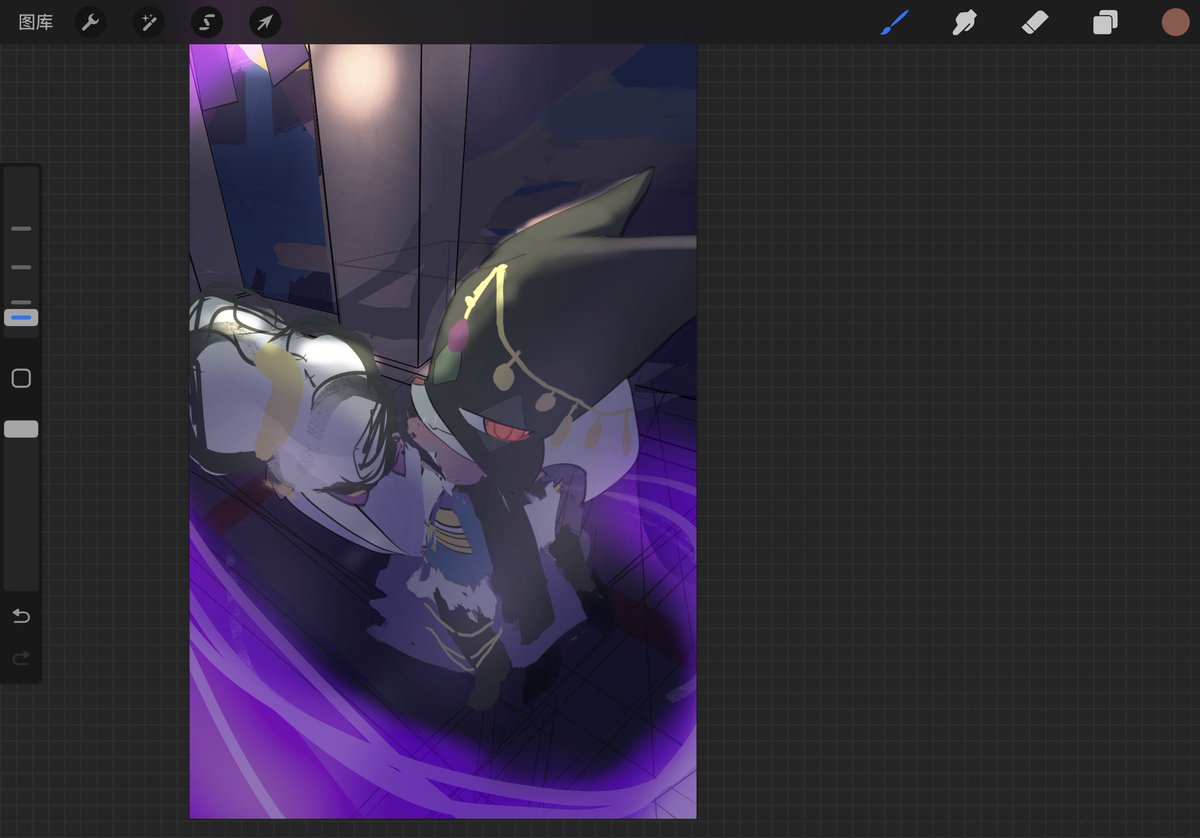Undo the last stroke
1200x838 pixels.
(x=21, y=616)
